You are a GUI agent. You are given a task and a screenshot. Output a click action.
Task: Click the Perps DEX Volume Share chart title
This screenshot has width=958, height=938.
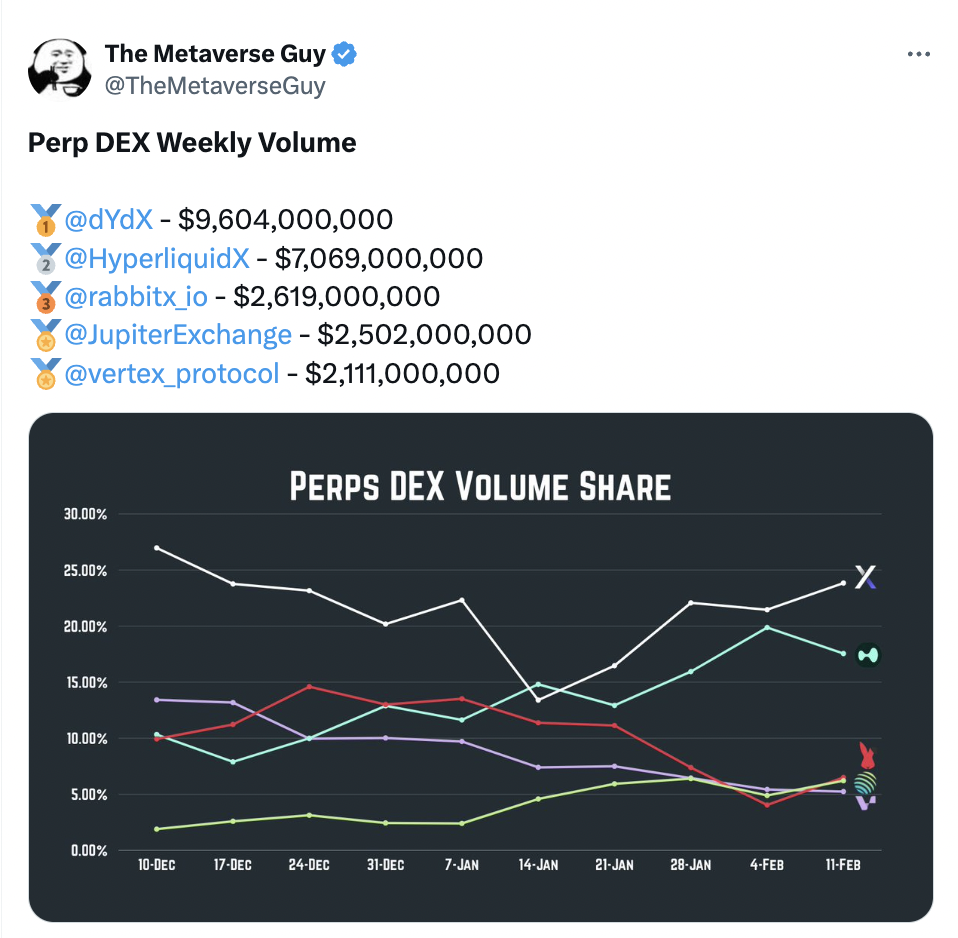coord(480,486)
